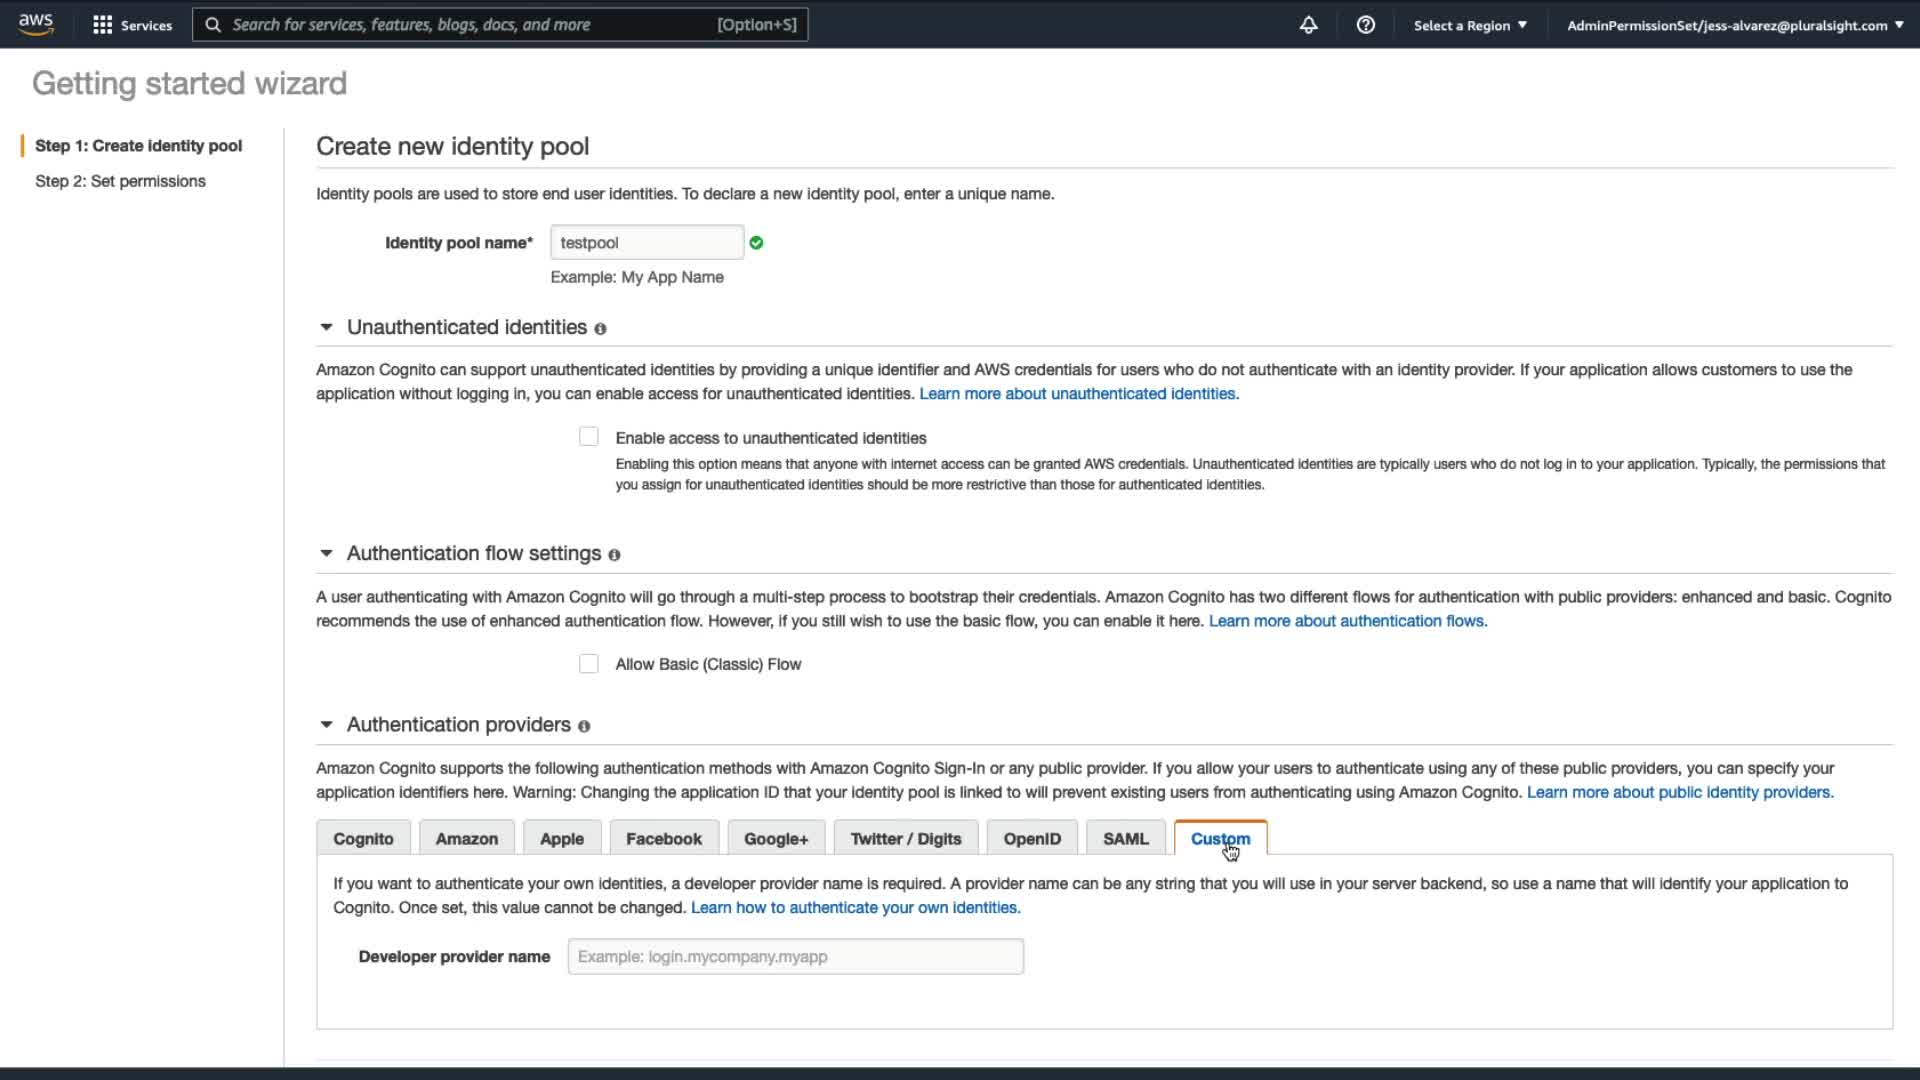This screenshot has width=1920, height=1080.
Task: Click the notifications bell icon
Action: [x=1308, y=25]
